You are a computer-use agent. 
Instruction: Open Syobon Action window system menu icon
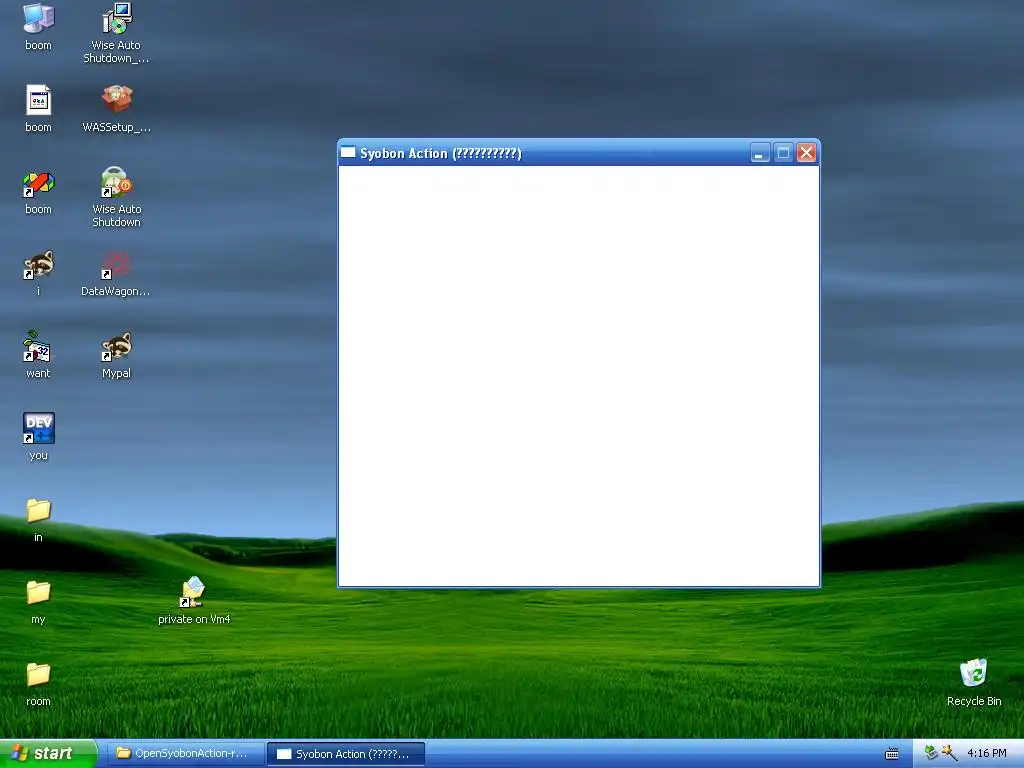(x=348, y=153)
